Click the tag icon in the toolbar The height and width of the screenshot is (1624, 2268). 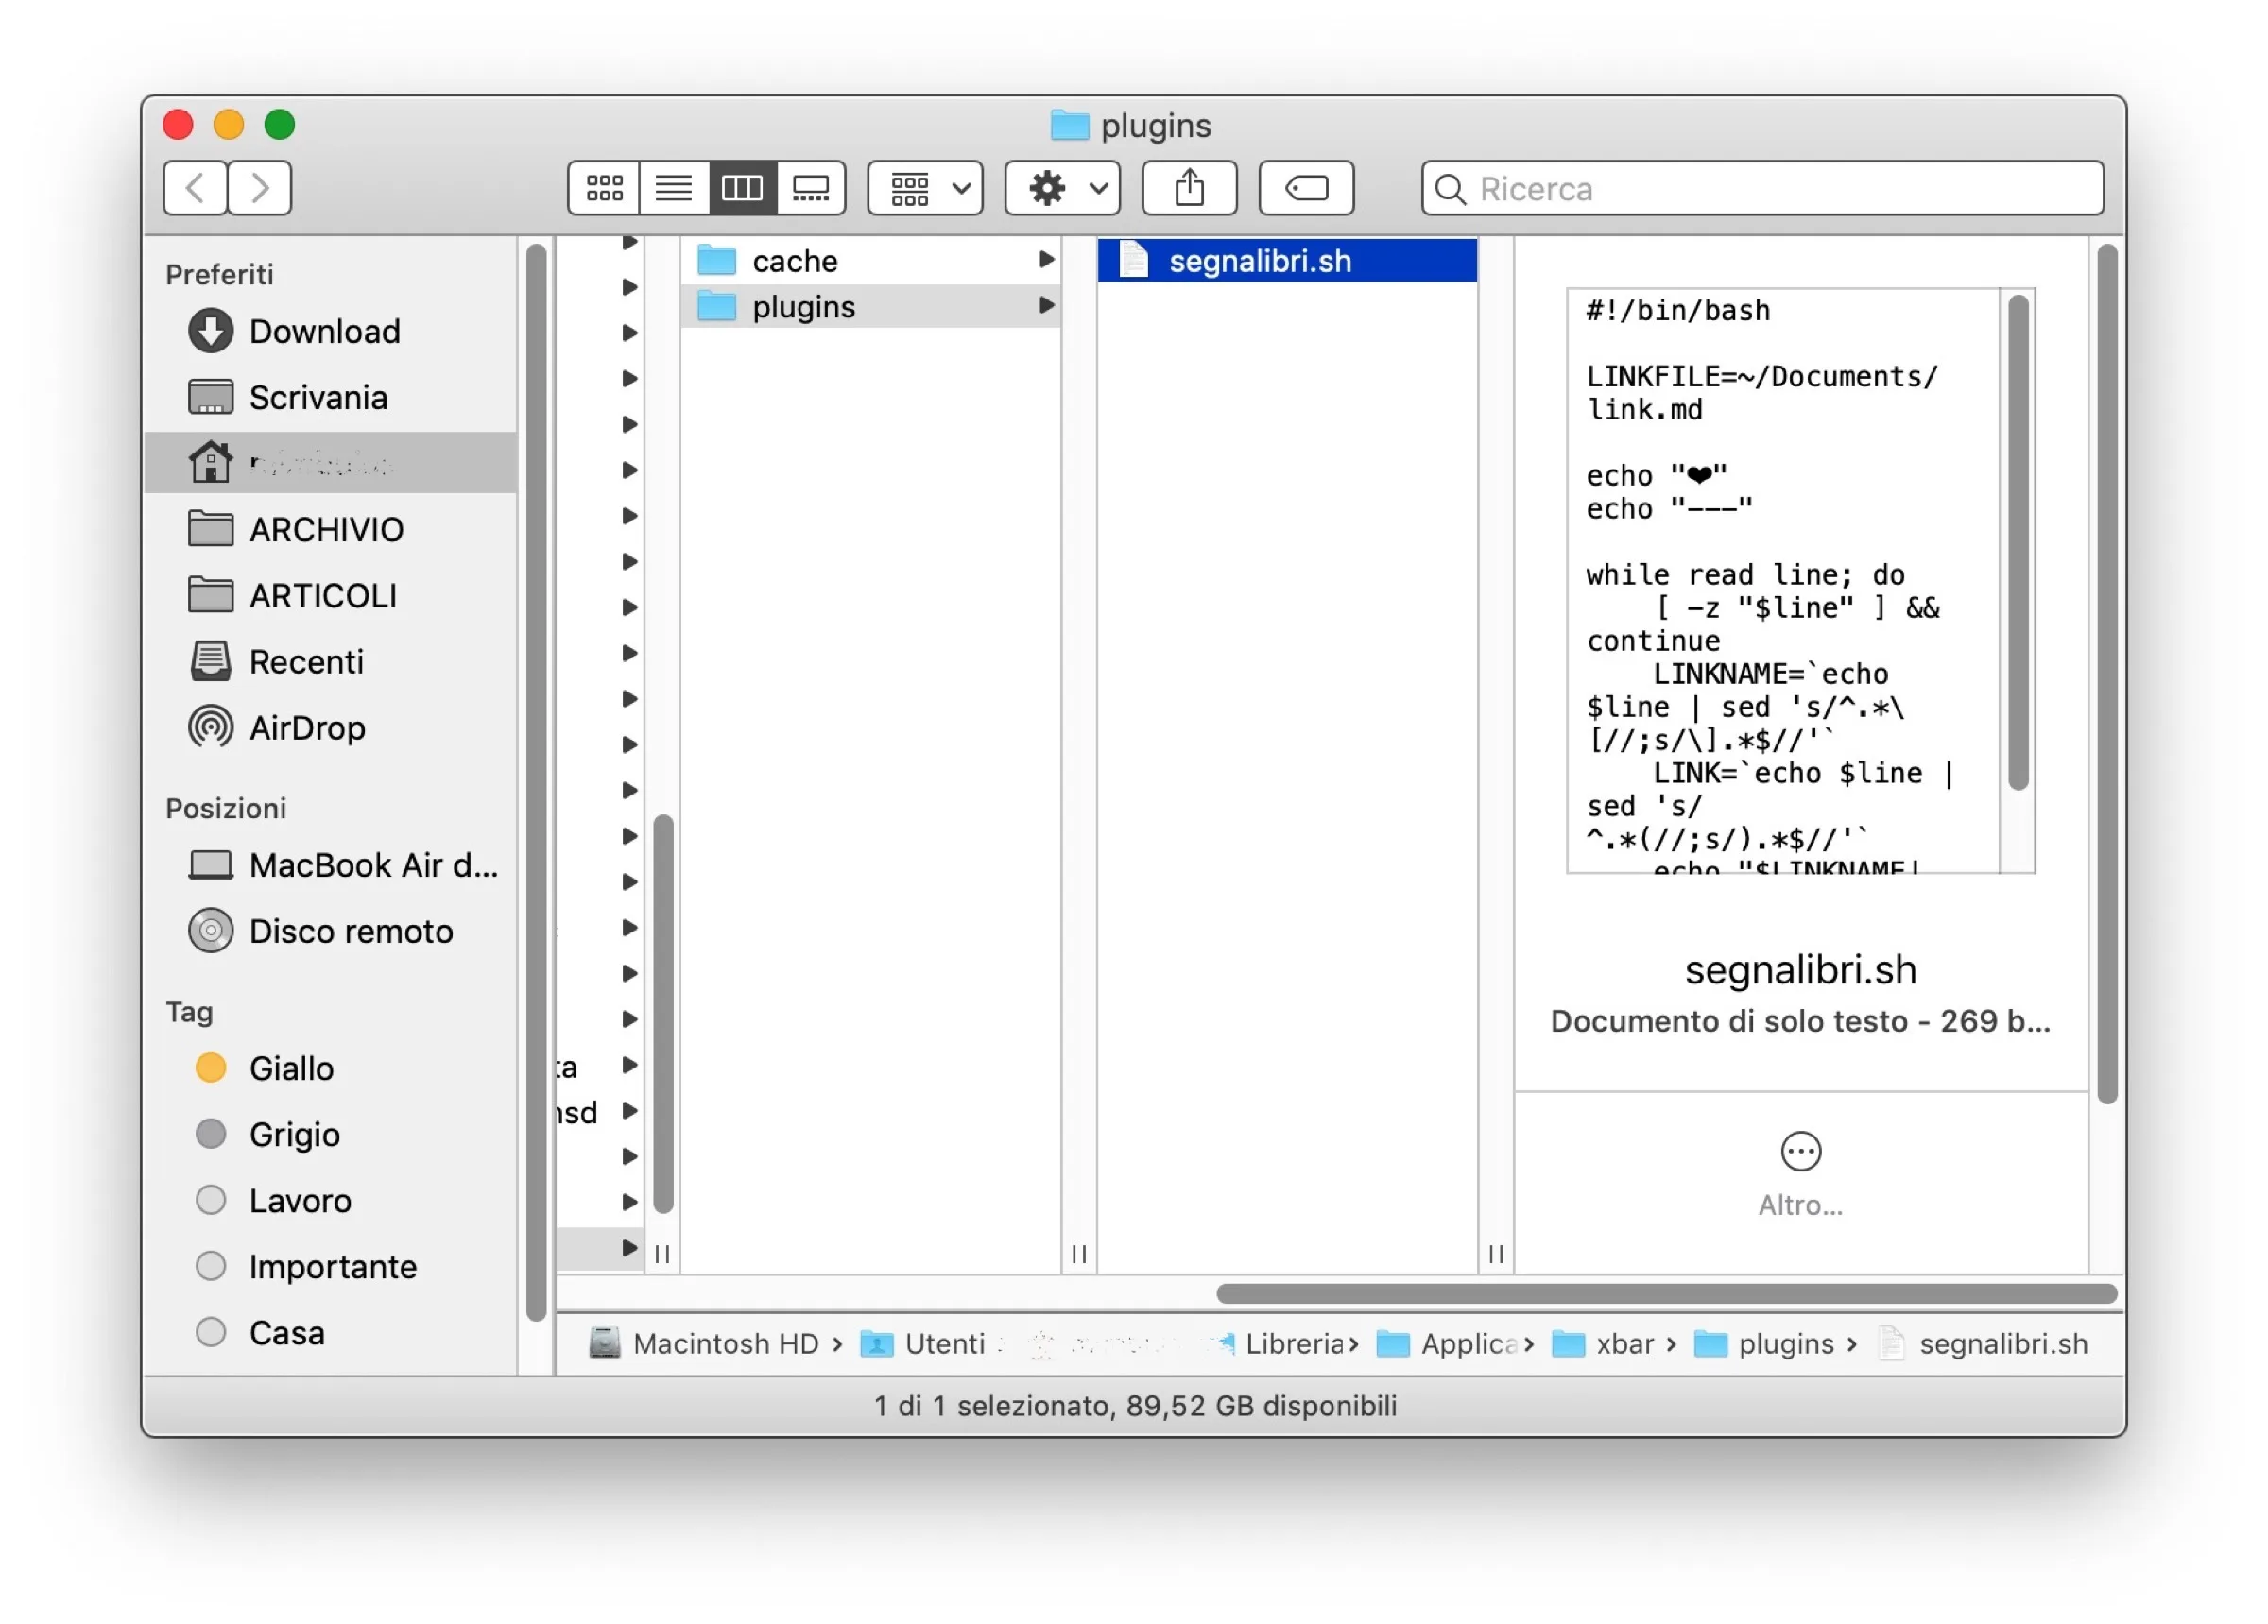[1306, 188]
